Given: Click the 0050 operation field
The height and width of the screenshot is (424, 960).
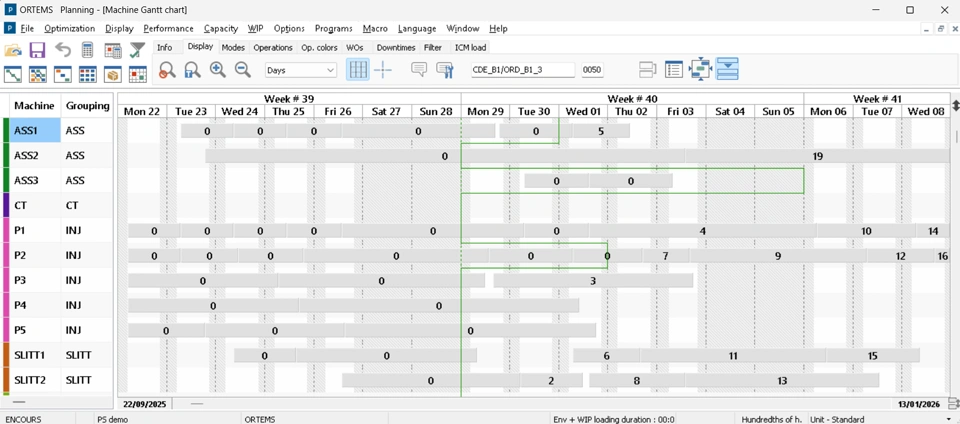Looking at the screenshot, I should point(592,70).
